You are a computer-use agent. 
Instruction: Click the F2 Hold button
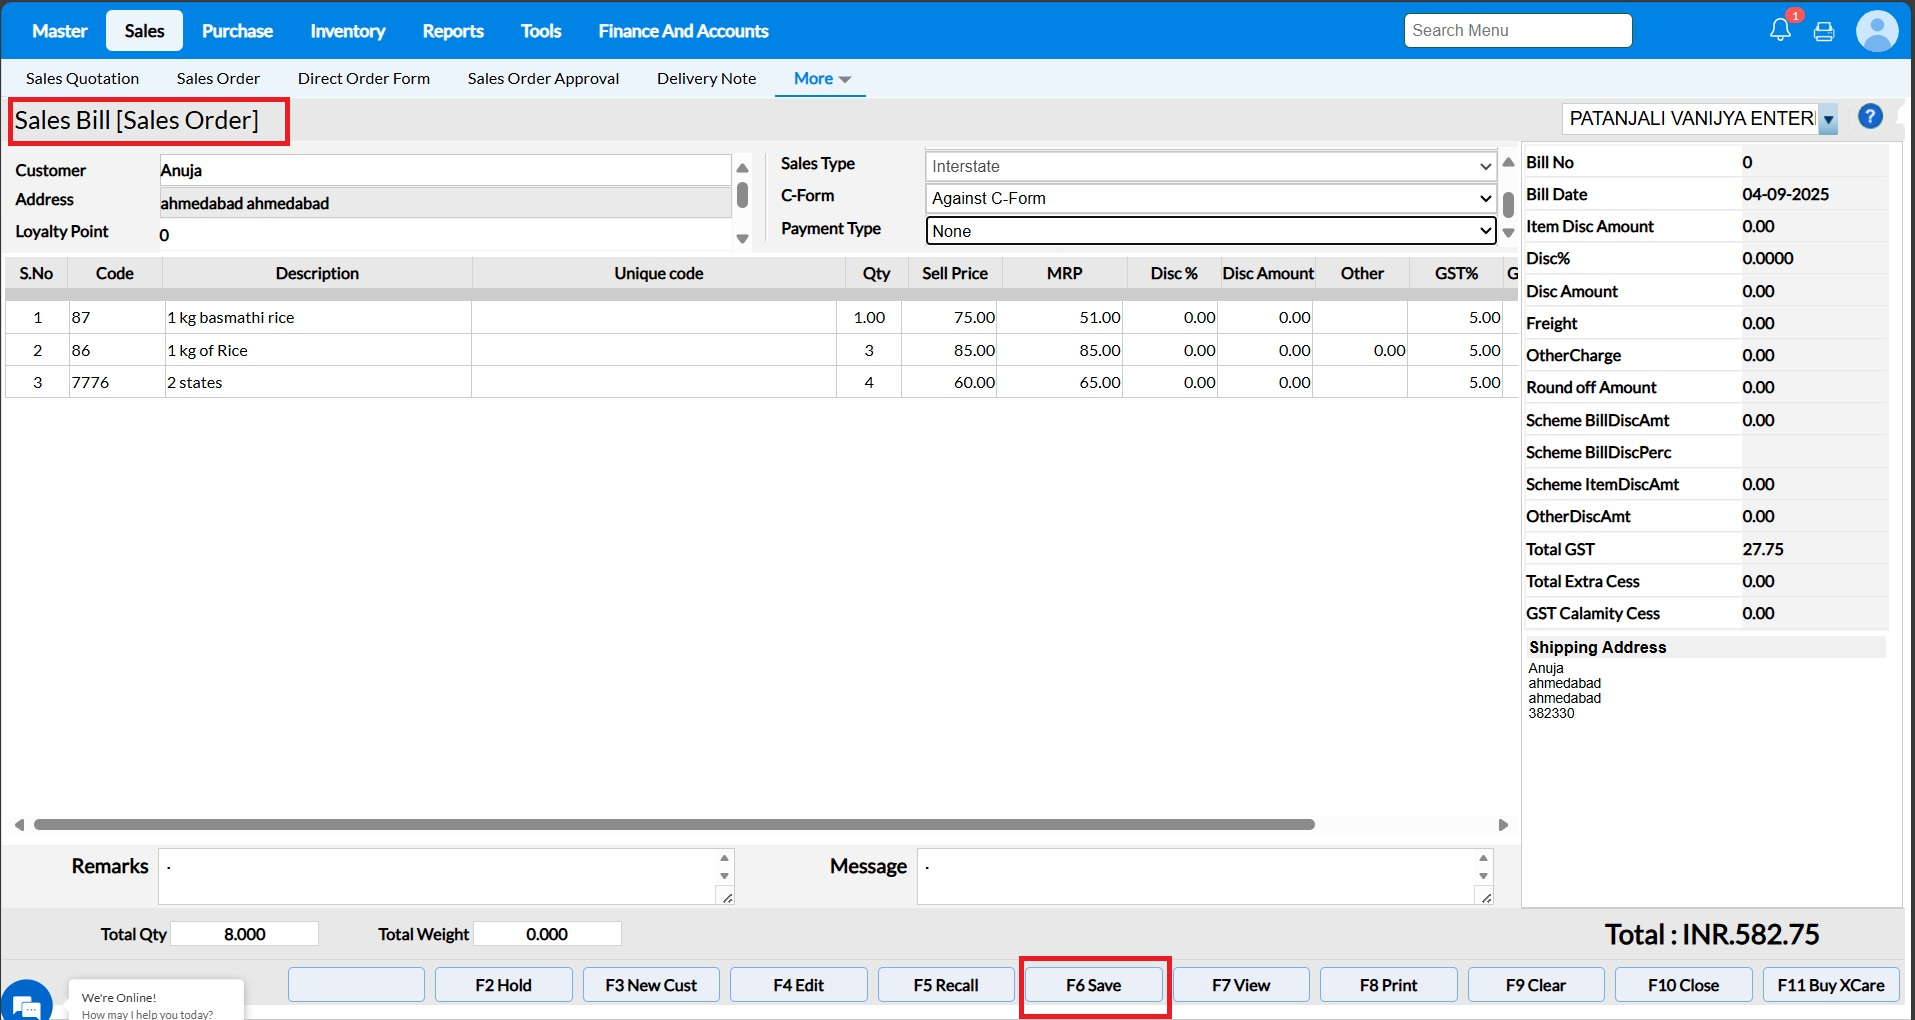[x=503, y=985]
